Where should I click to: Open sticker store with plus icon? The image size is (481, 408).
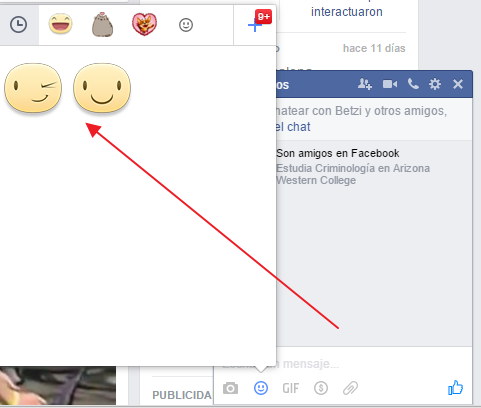point(255,25)
